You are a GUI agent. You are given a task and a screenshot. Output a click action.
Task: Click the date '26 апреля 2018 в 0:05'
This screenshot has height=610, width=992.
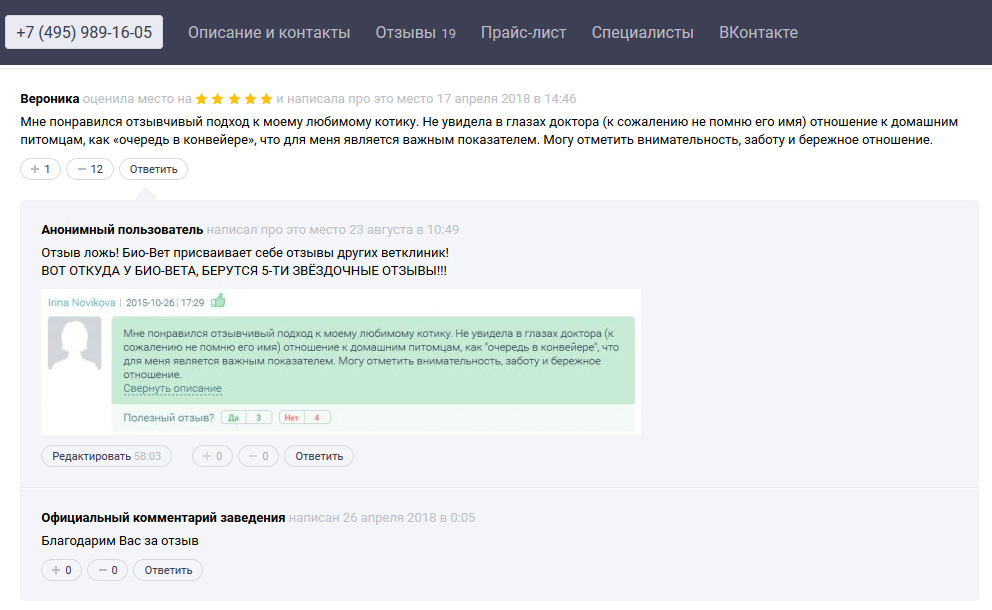pyautogui.click(x=409, y=518)
